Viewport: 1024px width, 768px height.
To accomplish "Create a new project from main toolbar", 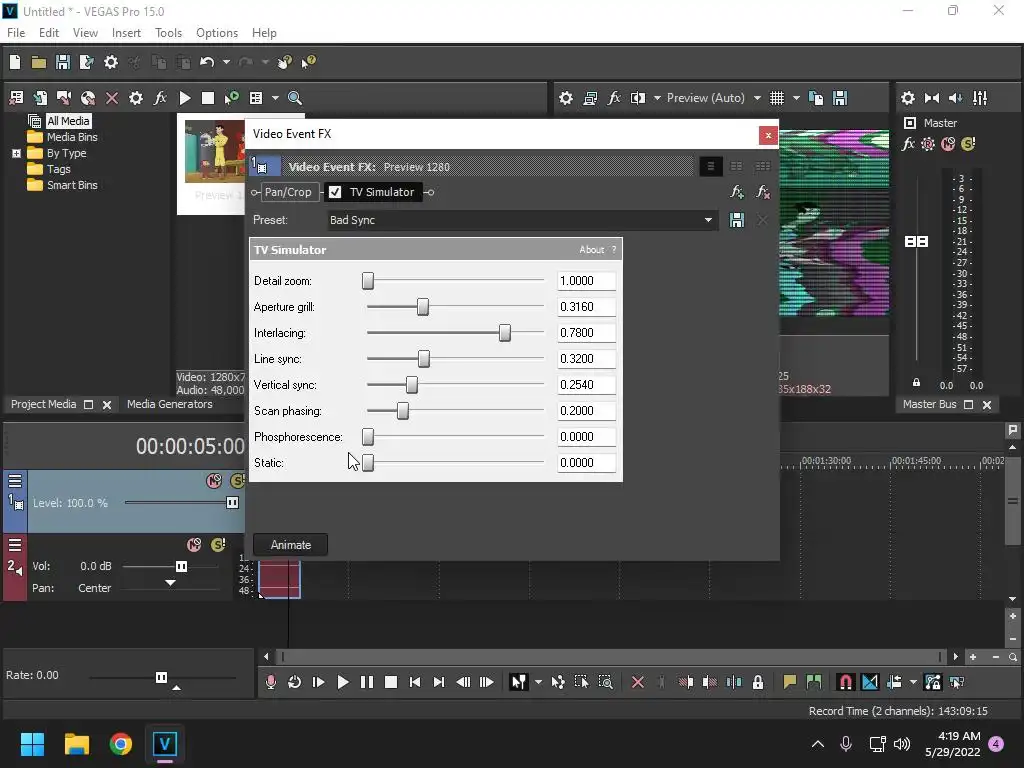I will coord(15,62).
